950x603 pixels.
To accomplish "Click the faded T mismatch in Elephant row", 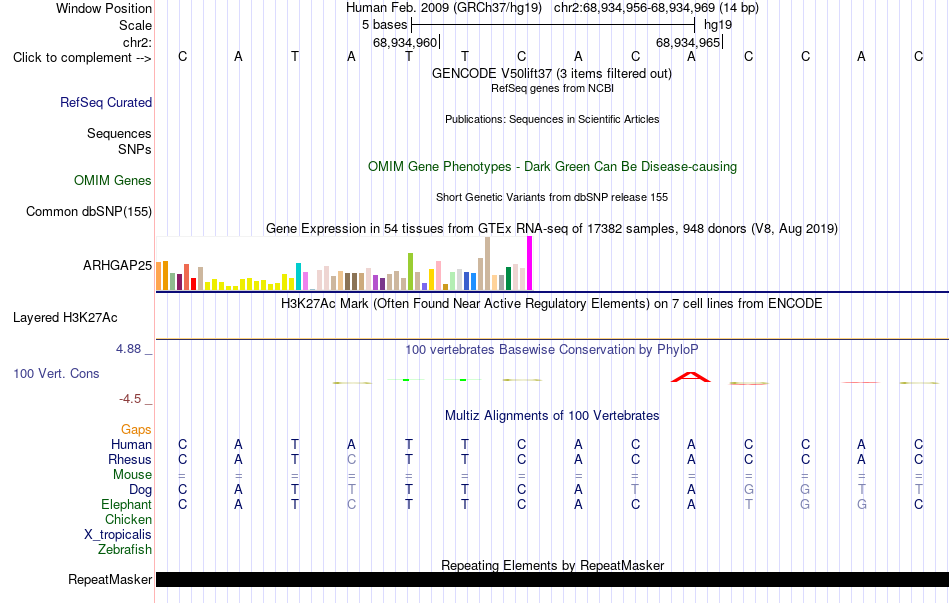I will (x=749, y=504).
